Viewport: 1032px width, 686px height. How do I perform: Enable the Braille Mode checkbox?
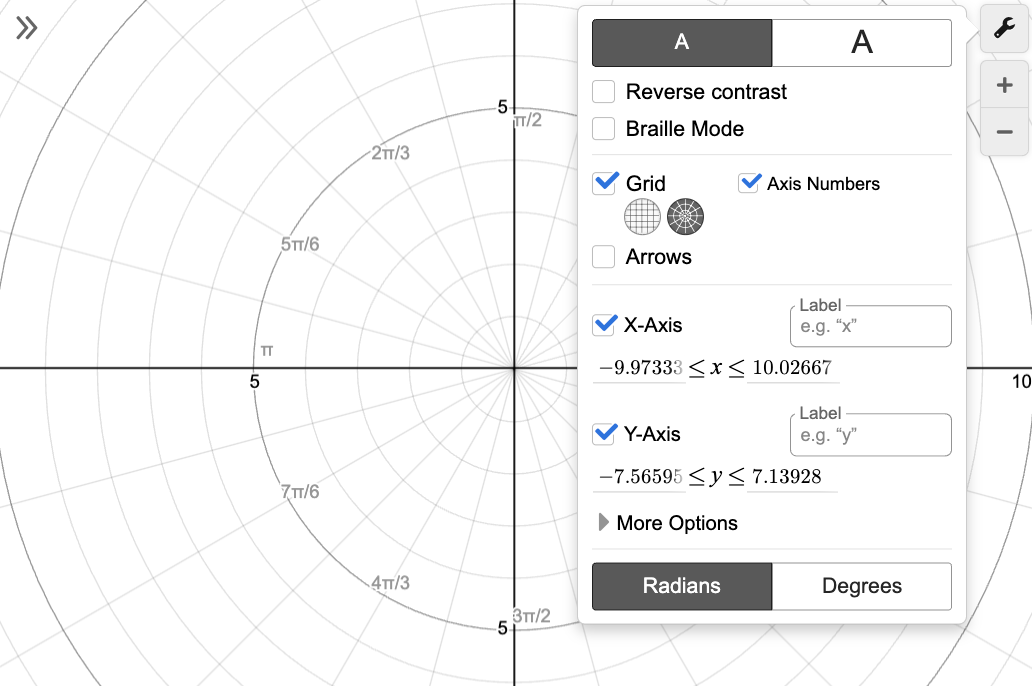604,129
